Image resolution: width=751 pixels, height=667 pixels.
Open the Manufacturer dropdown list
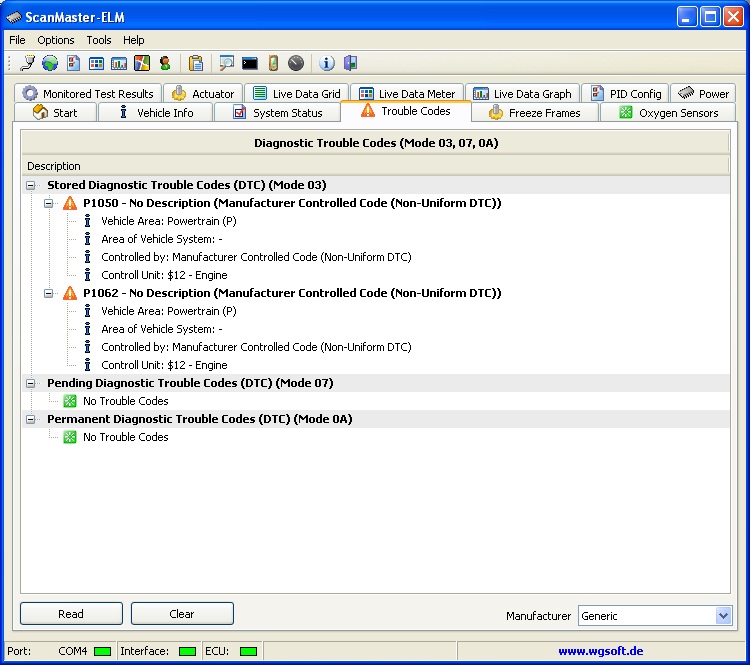pyautogui.click(x=723, y=615)
